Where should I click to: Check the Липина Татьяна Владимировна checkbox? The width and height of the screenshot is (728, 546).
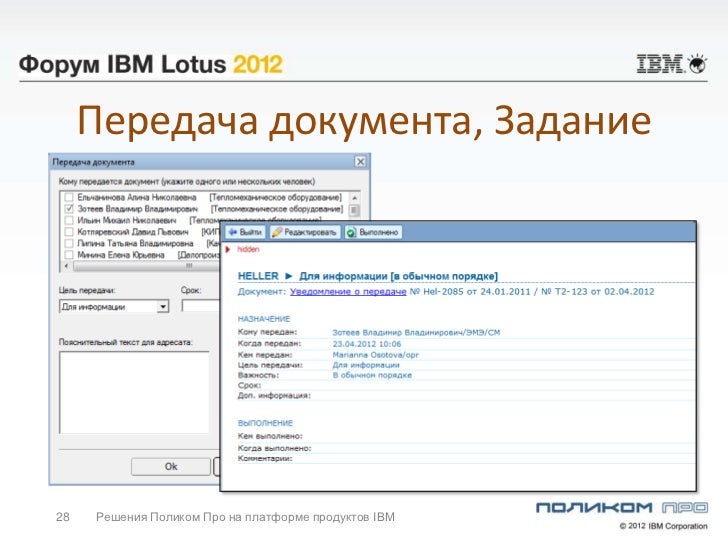point(69,243)
